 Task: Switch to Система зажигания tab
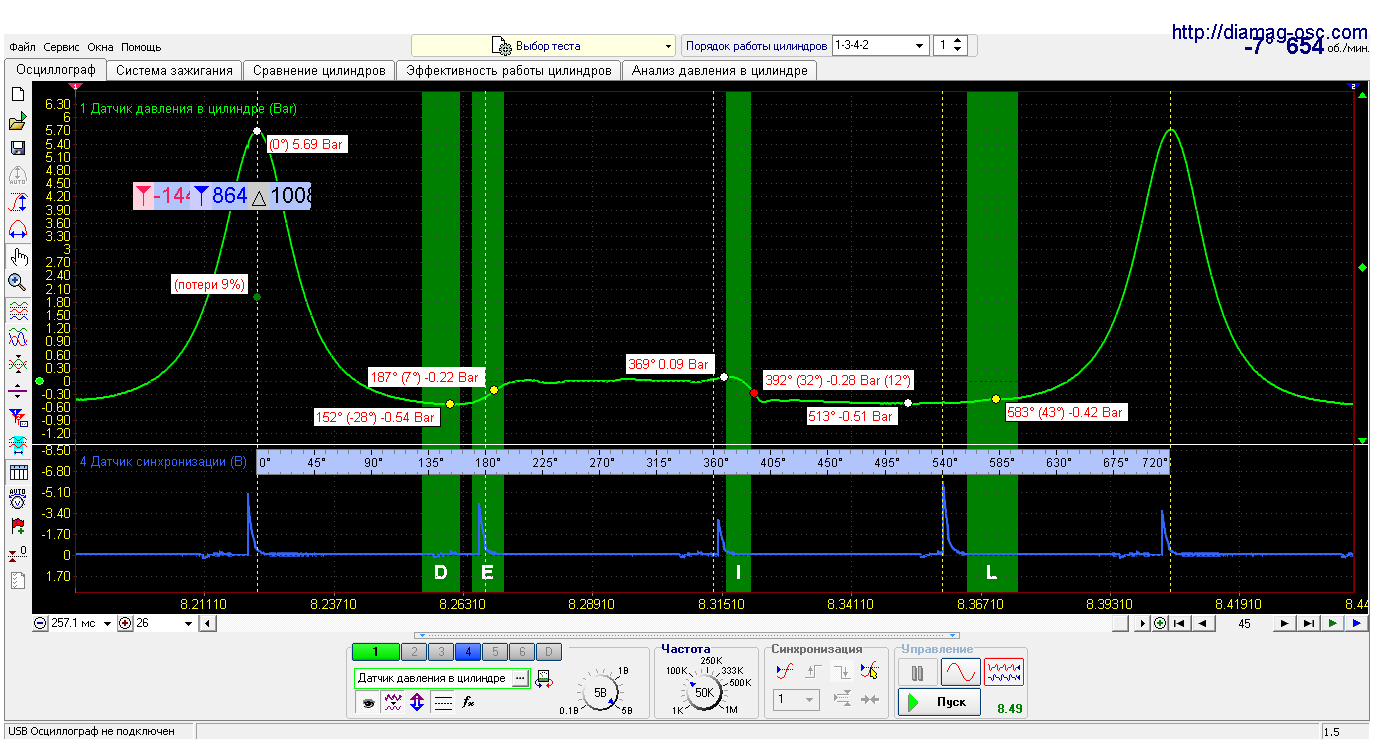point(174,71)
